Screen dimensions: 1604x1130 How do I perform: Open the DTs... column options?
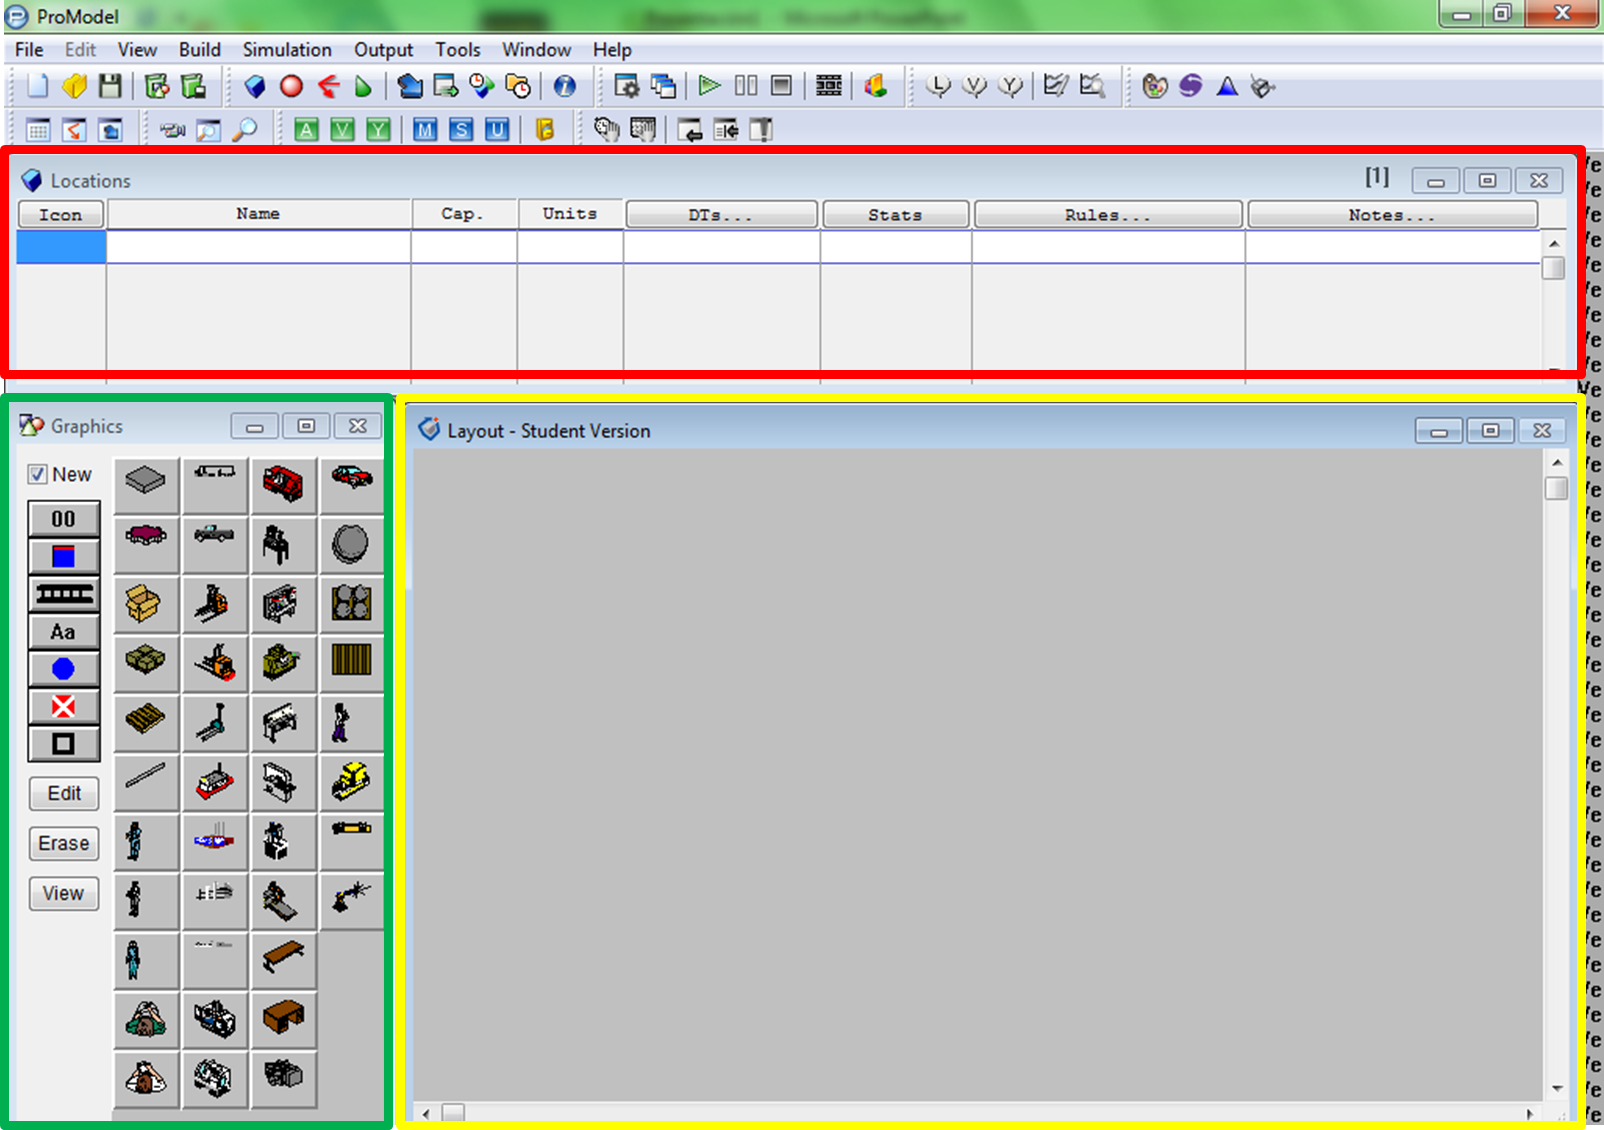point(720,215)
